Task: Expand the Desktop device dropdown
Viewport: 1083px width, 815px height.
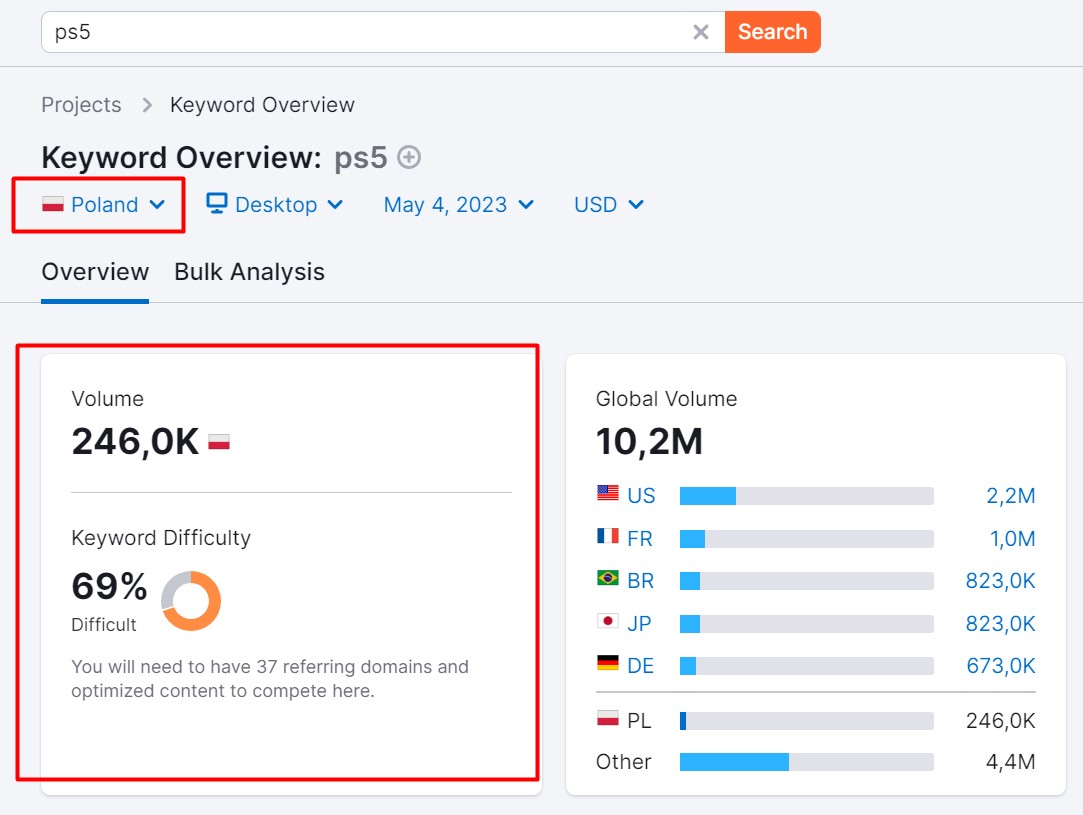Action: coord(275,204)
